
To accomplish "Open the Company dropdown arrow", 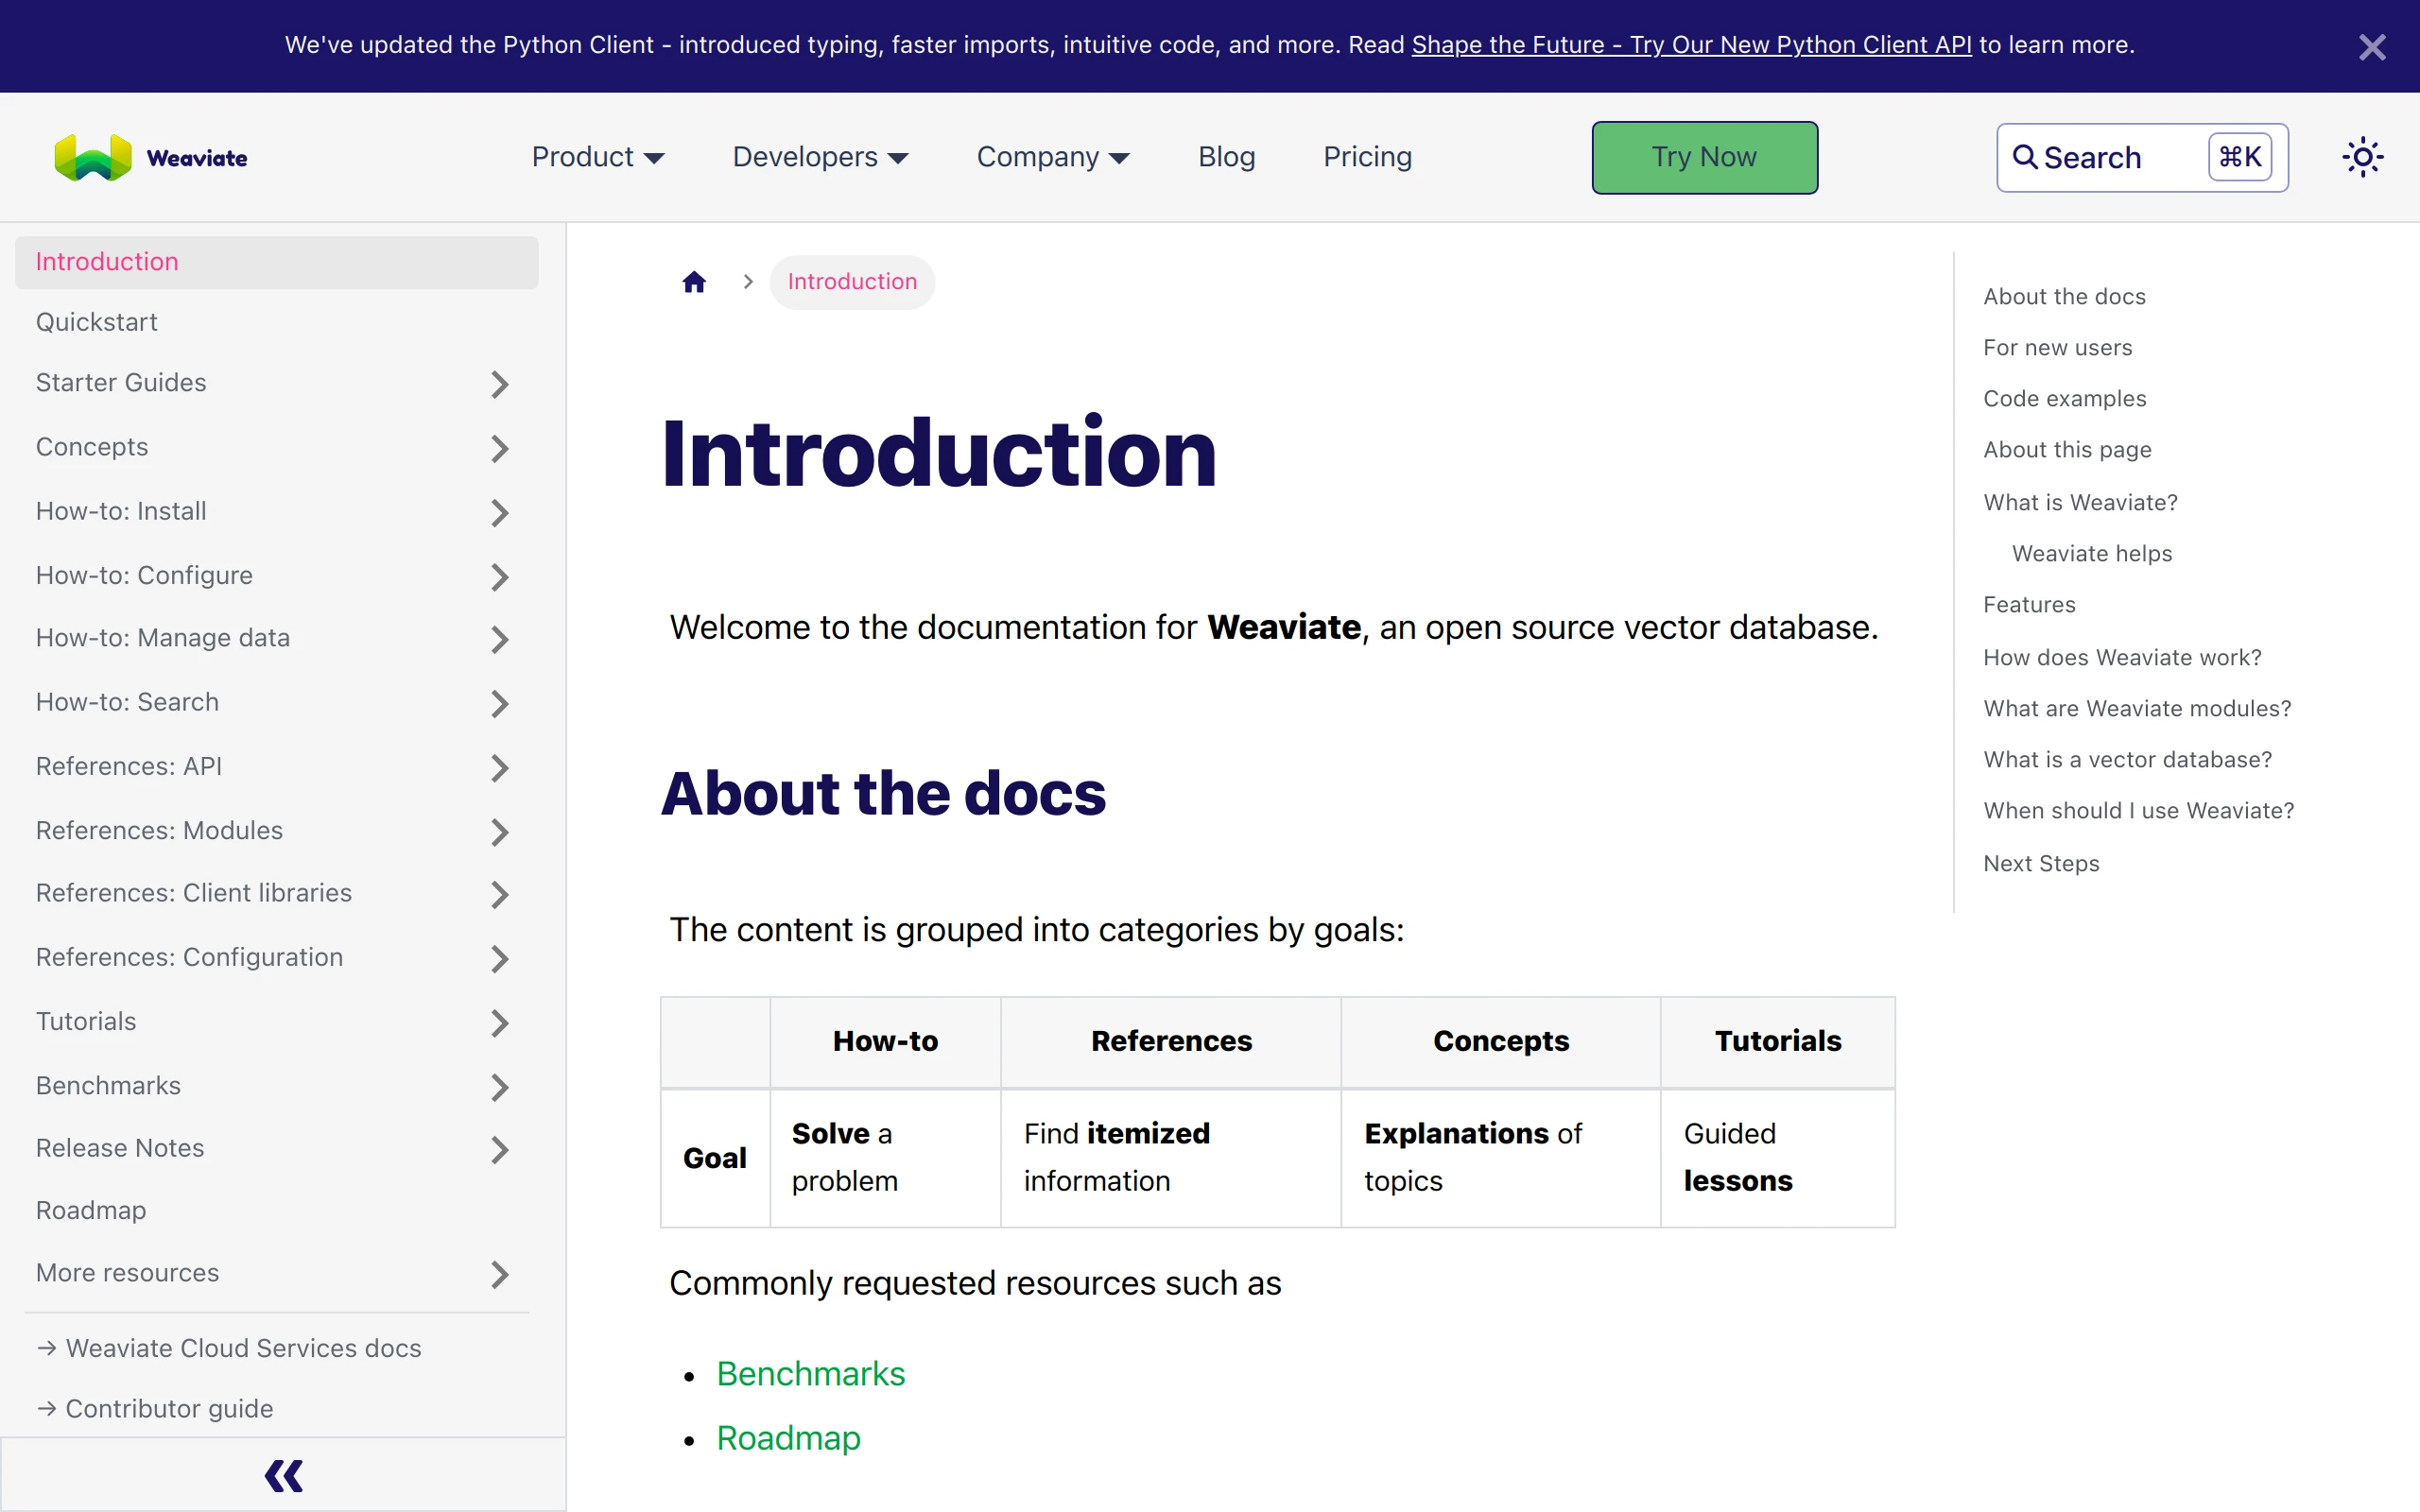I will click(x=1120, y=158).
